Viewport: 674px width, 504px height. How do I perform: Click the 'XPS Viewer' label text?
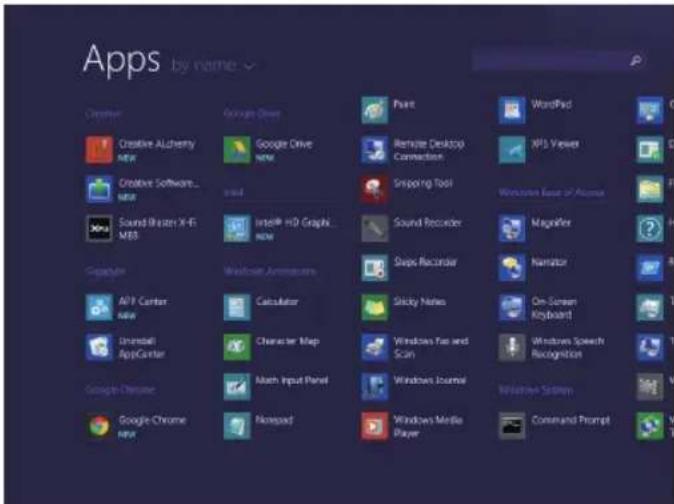pos(555,144)
